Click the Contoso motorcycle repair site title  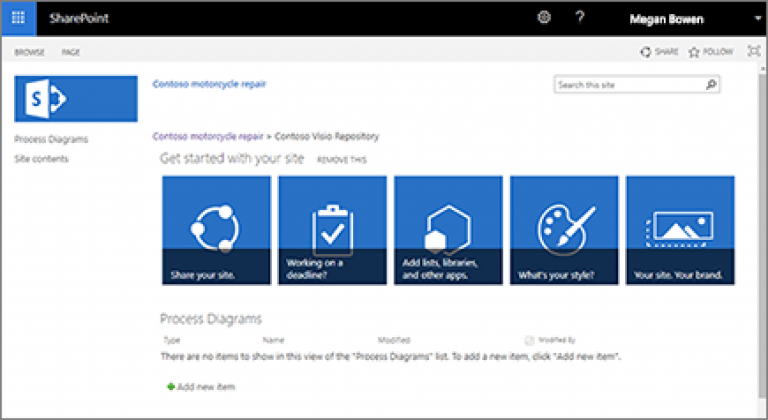pos(210,84)
